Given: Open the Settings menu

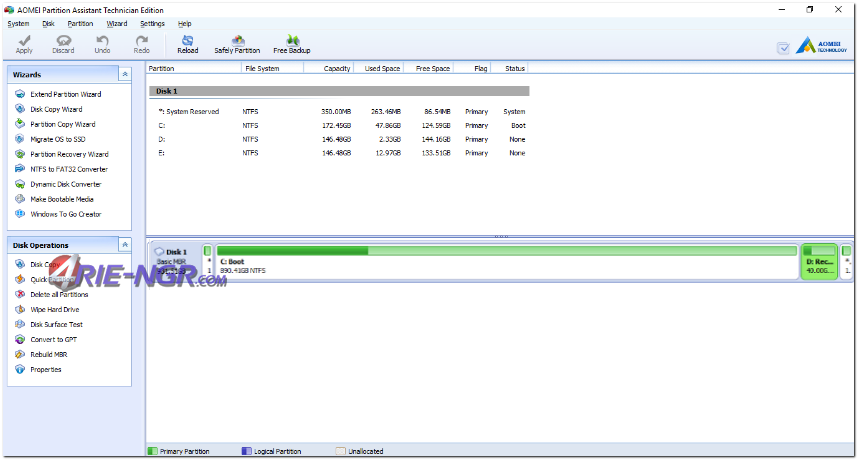Looking at the screenshot, I should (x=152, y=24).
